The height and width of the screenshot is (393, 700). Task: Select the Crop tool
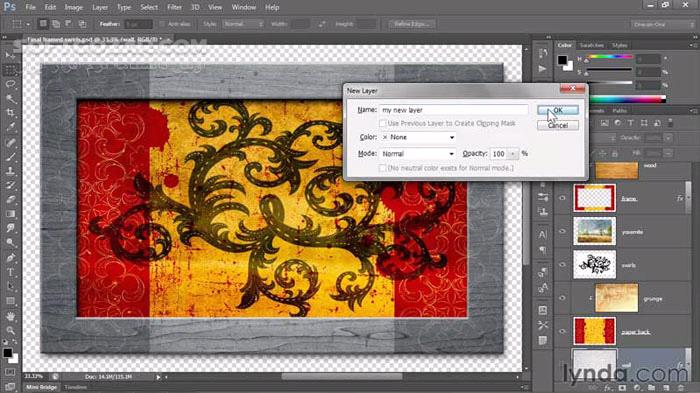click(10, 113)
